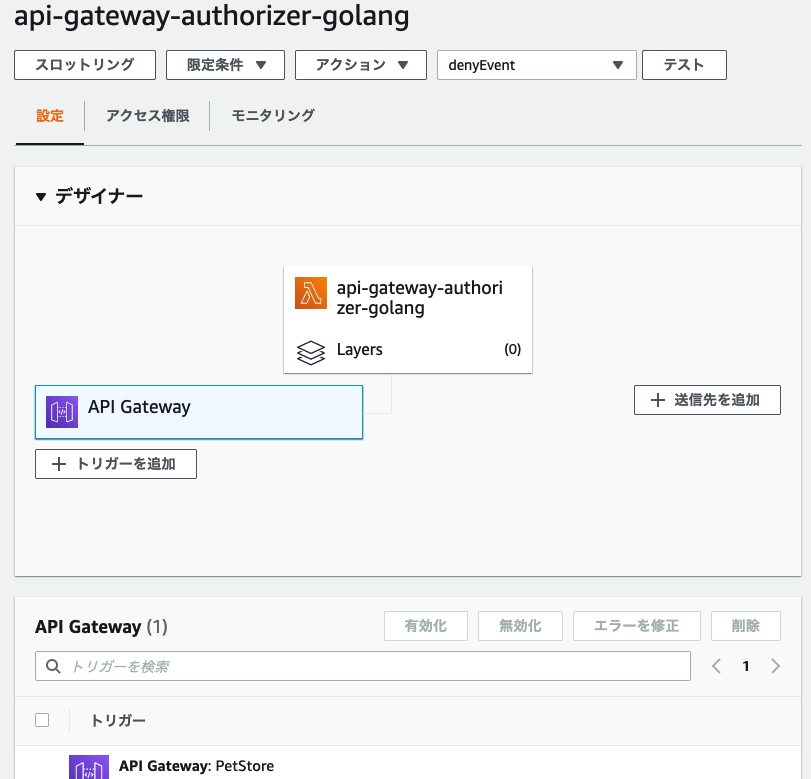Viewport: 811px width, 779px height.
Task: Click the API Gateway trigger icon in designer
Action: (x=62, y=412)
